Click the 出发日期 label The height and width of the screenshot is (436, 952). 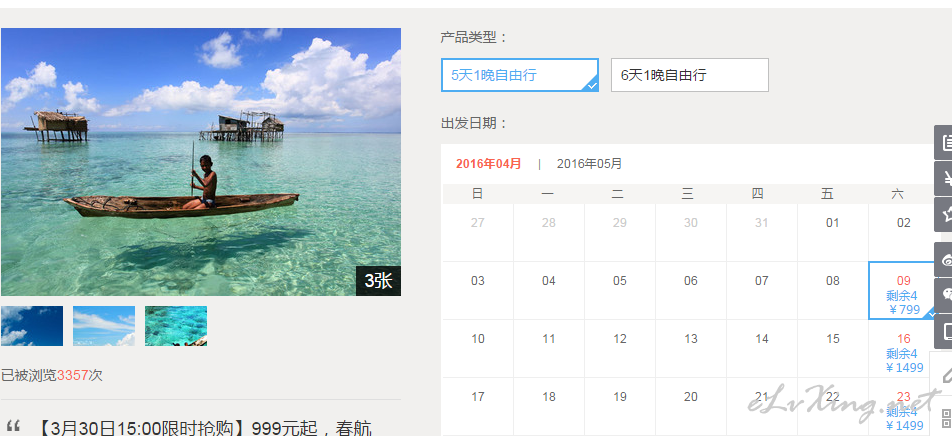tap(474, 123)
